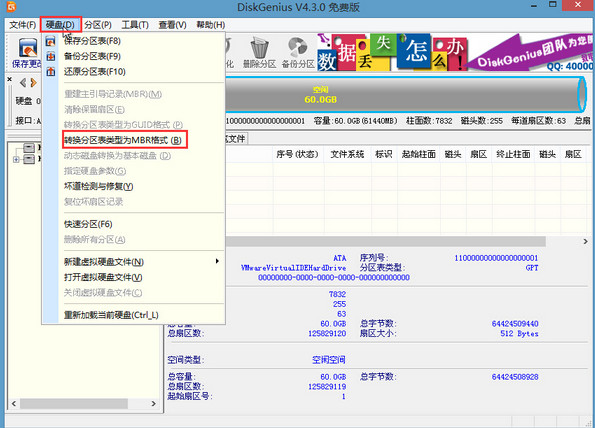Viewport: 595px width, 428px height.
Task: Click the 起始柱面 column header
Action: (419, 154)
